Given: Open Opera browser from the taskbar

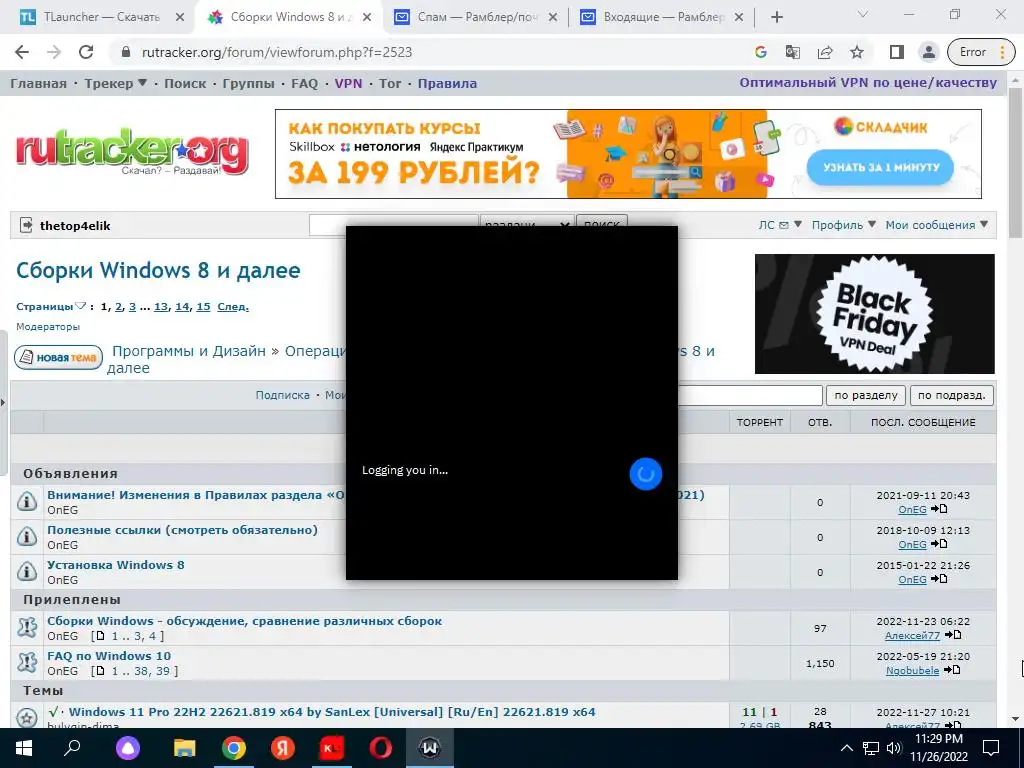Looking at the screenshot, I should coord(381,748).
